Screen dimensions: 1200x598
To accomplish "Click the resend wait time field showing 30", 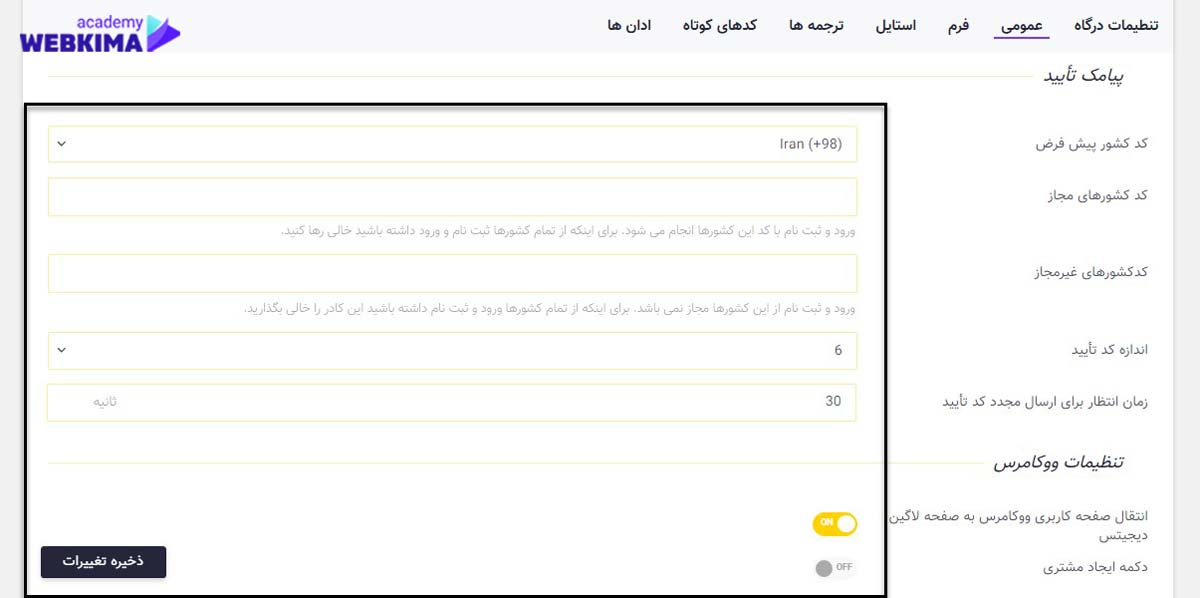I will point(452,402).
